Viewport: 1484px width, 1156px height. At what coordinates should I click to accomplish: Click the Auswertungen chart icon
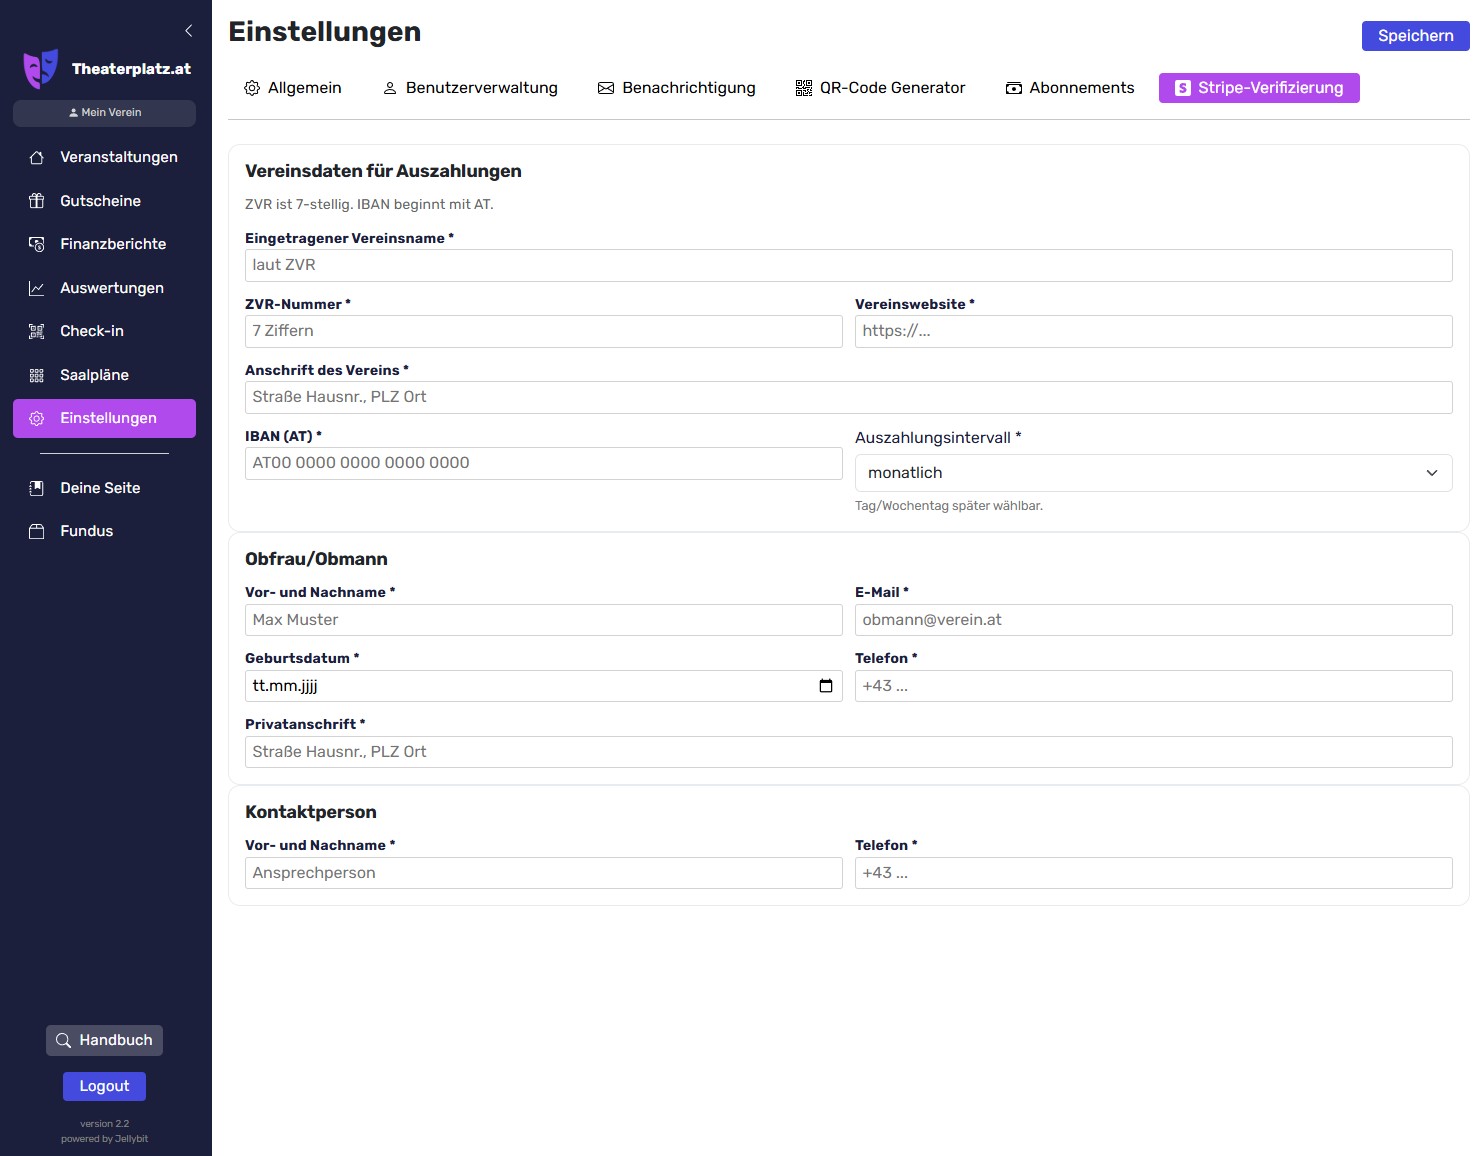pyautogui.click(x=37, y=288)
